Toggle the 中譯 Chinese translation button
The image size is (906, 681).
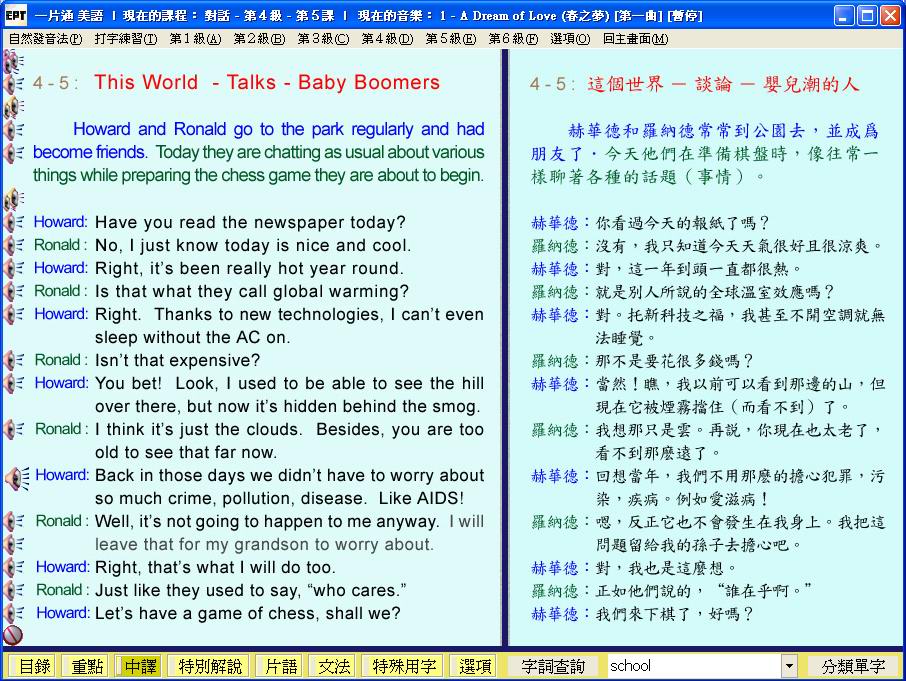pos(138,666)
